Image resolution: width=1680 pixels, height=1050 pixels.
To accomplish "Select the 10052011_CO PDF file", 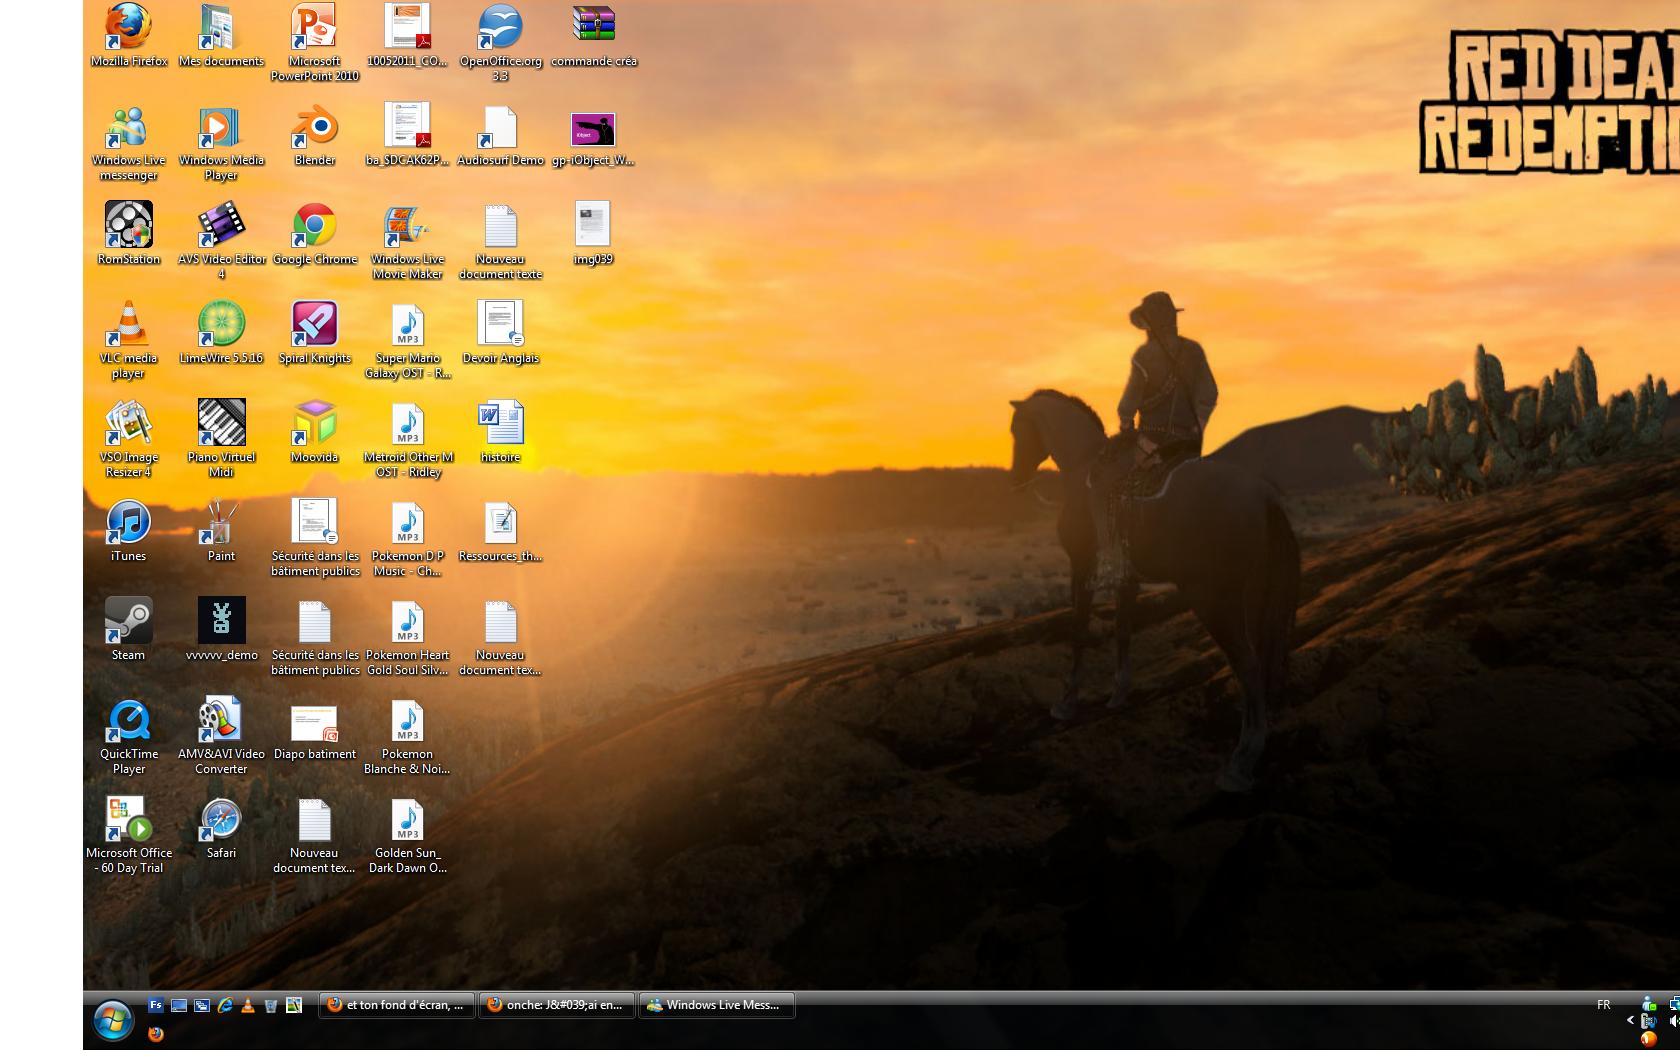I will (x=407, y=36).
